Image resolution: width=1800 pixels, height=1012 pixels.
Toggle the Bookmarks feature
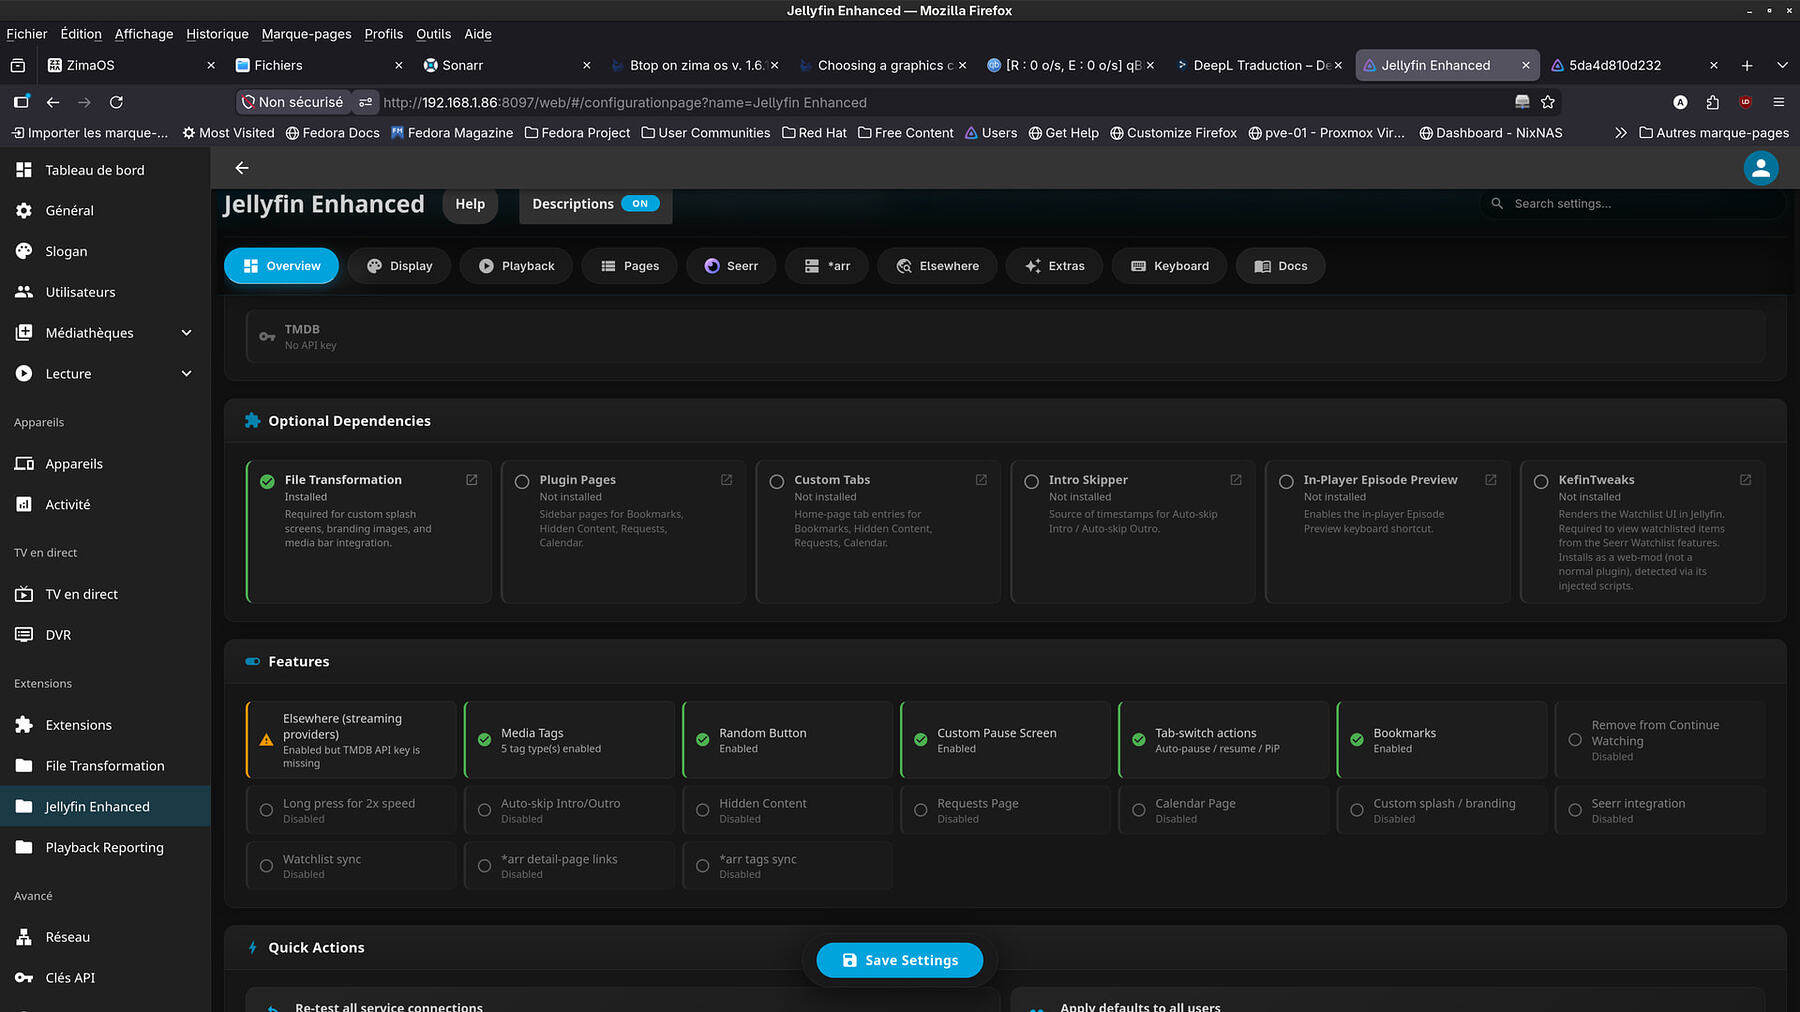[1442, 740]
